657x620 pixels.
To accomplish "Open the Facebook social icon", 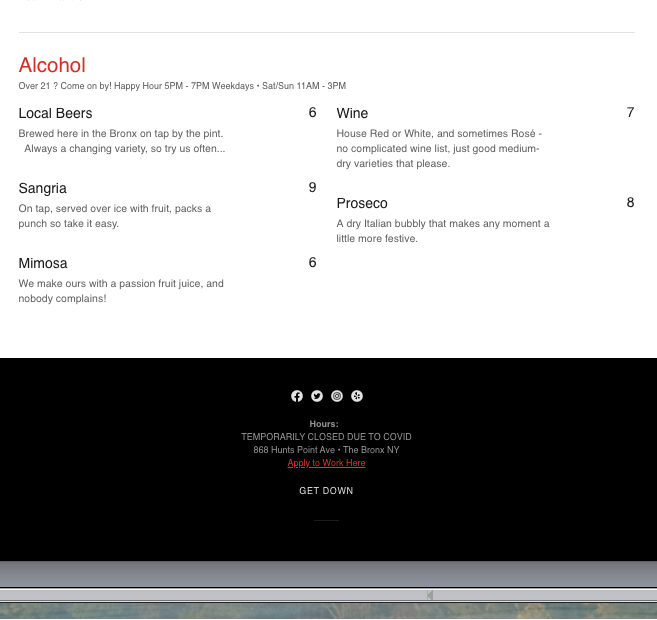I will (x=297, y=396).
